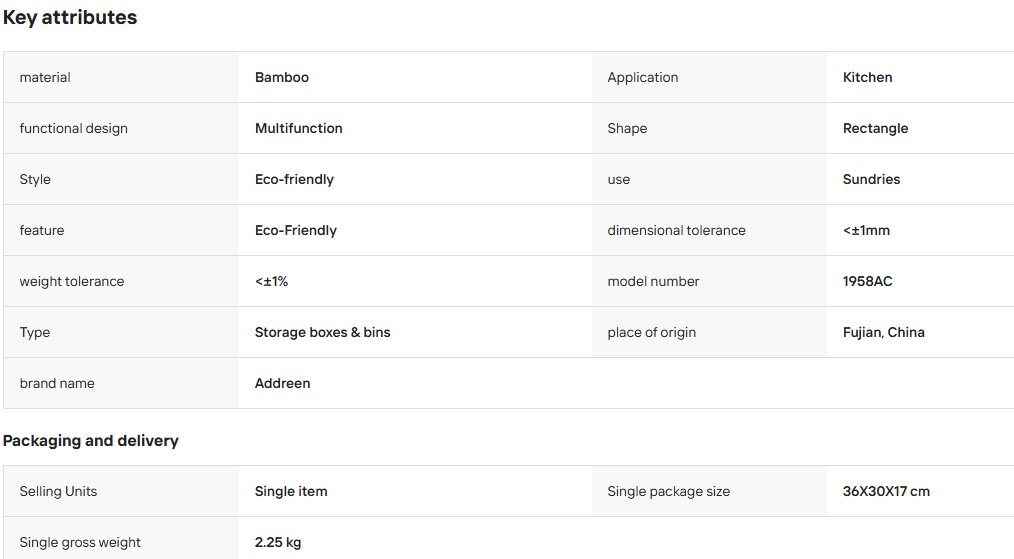Viewport: 1014px width, 559px height.
Task: Click the Key attributes heading
Action: tap(70, 17)
